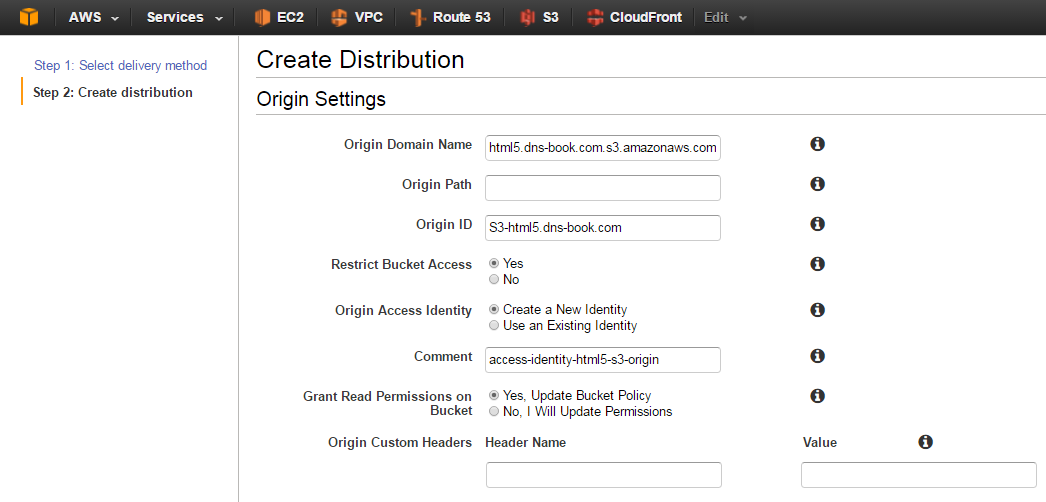Click the Comment input field

tap(603, 359)
